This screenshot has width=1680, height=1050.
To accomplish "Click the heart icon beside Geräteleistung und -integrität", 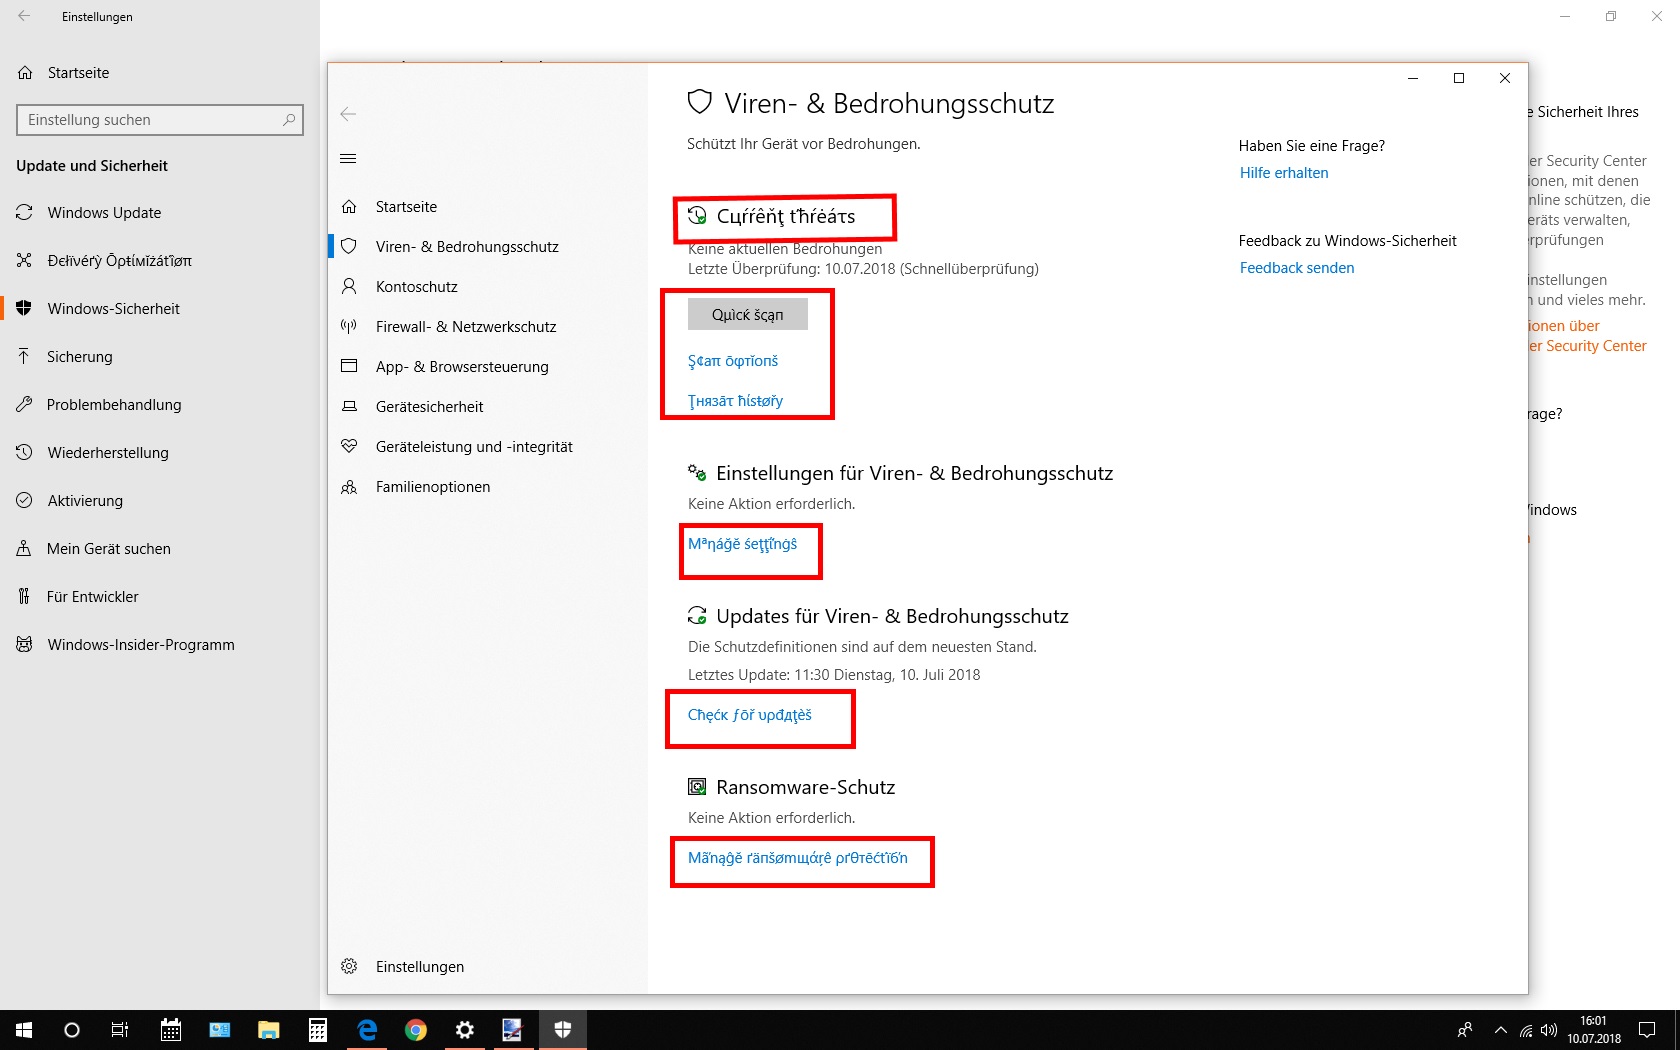I will coord(349,446).
